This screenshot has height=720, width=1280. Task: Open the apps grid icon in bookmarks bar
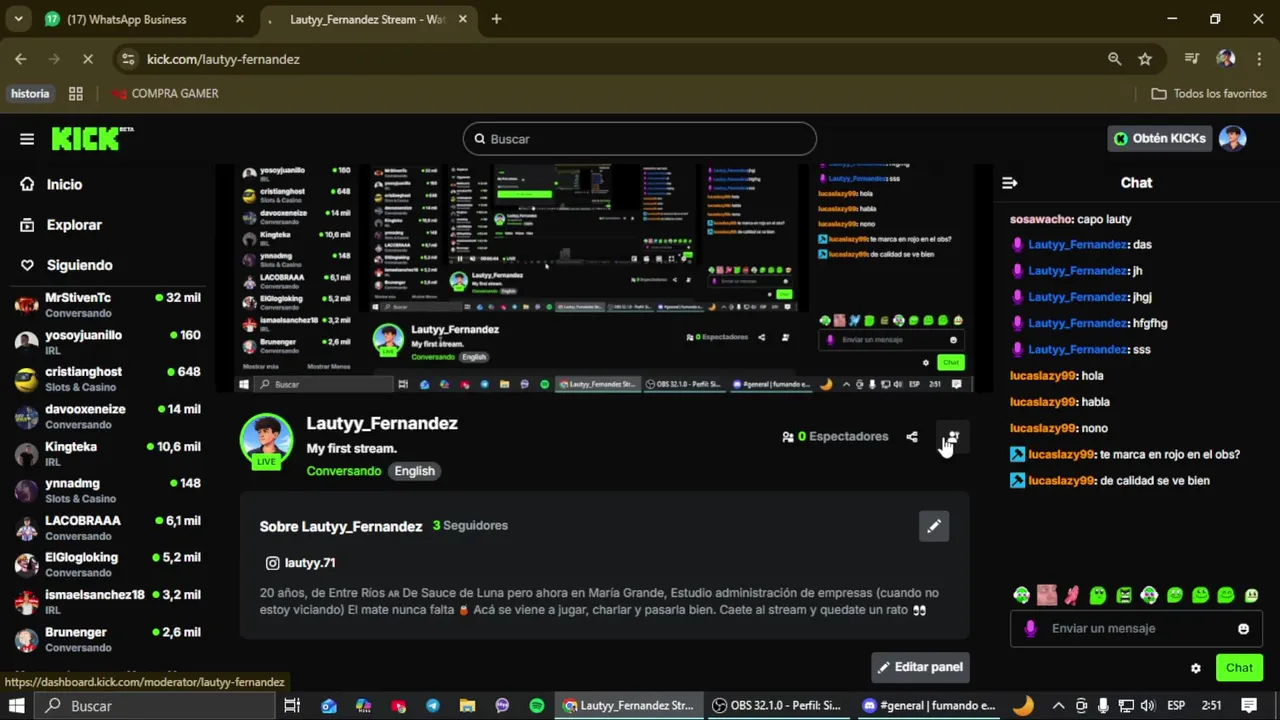76,93
